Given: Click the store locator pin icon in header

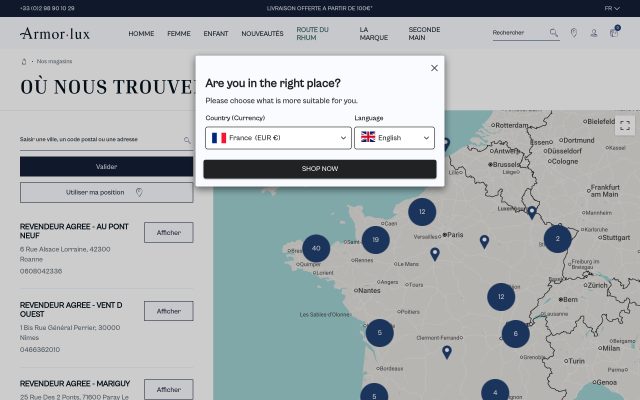Looking at the screenshot, I should [573, 33].
